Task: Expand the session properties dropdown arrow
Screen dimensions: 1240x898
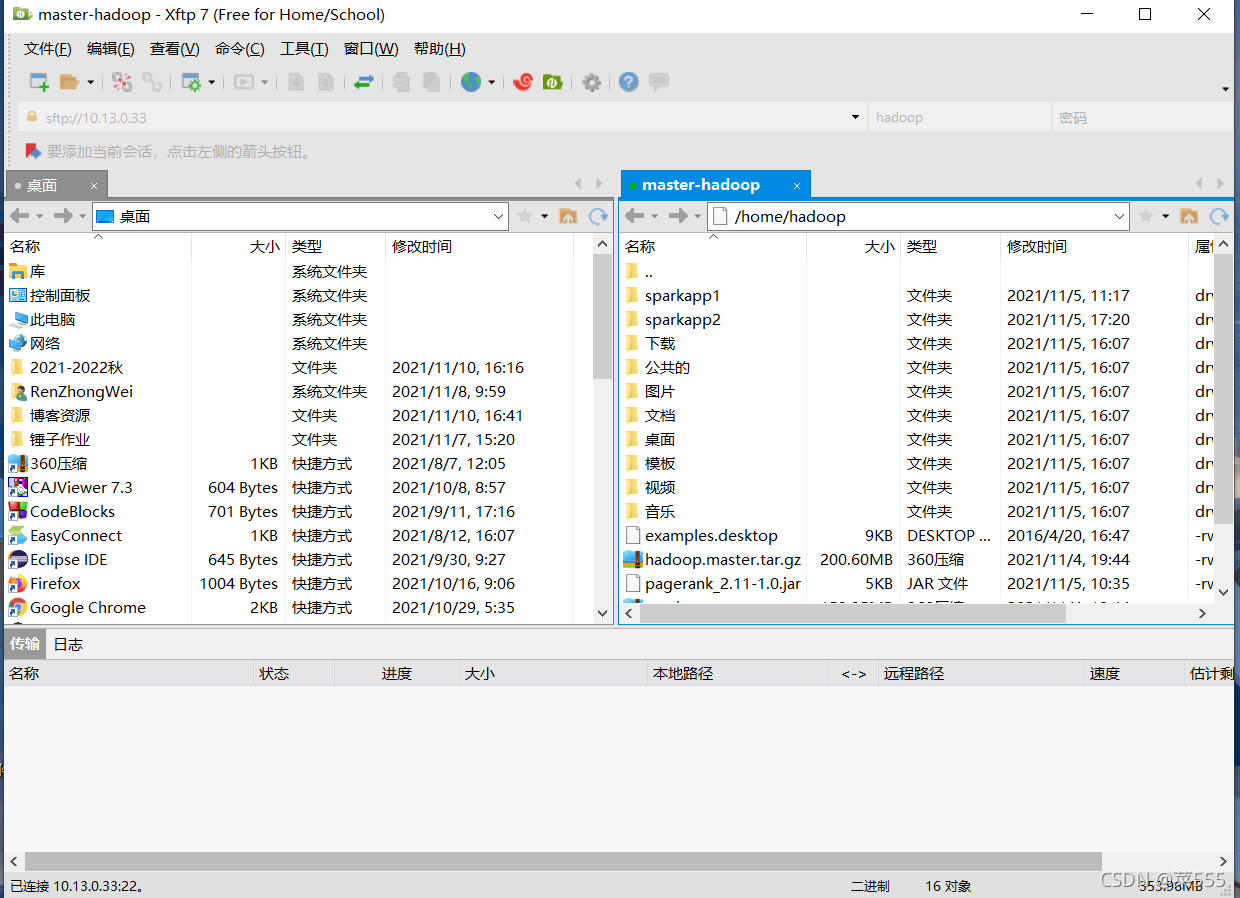Action: tap(212, 82)
